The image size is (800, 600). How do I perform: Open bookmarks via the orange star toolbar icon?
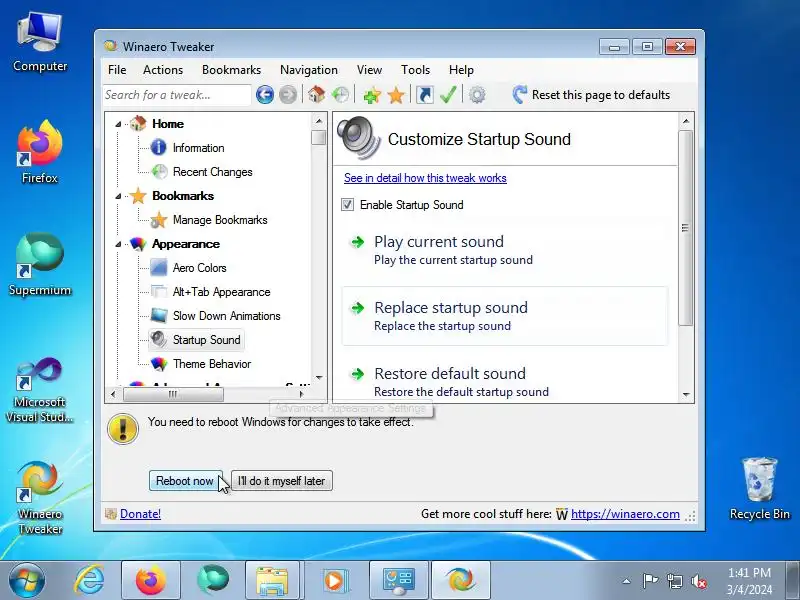click(x=396, y=95)
